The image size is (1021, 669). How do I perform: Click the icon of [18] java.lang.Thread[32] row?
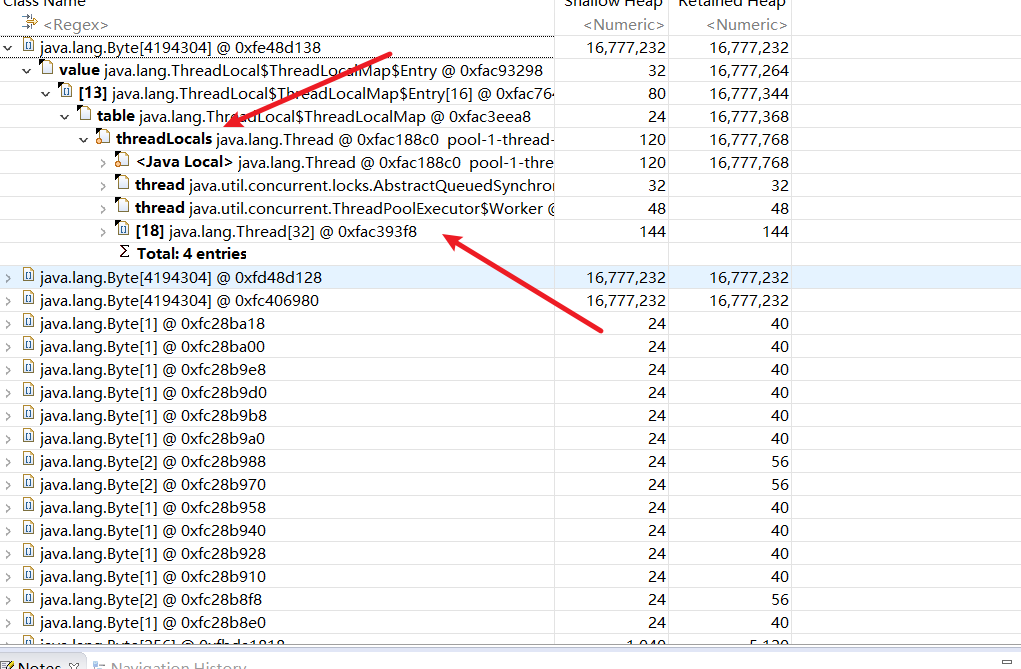(x=122, y=231)
